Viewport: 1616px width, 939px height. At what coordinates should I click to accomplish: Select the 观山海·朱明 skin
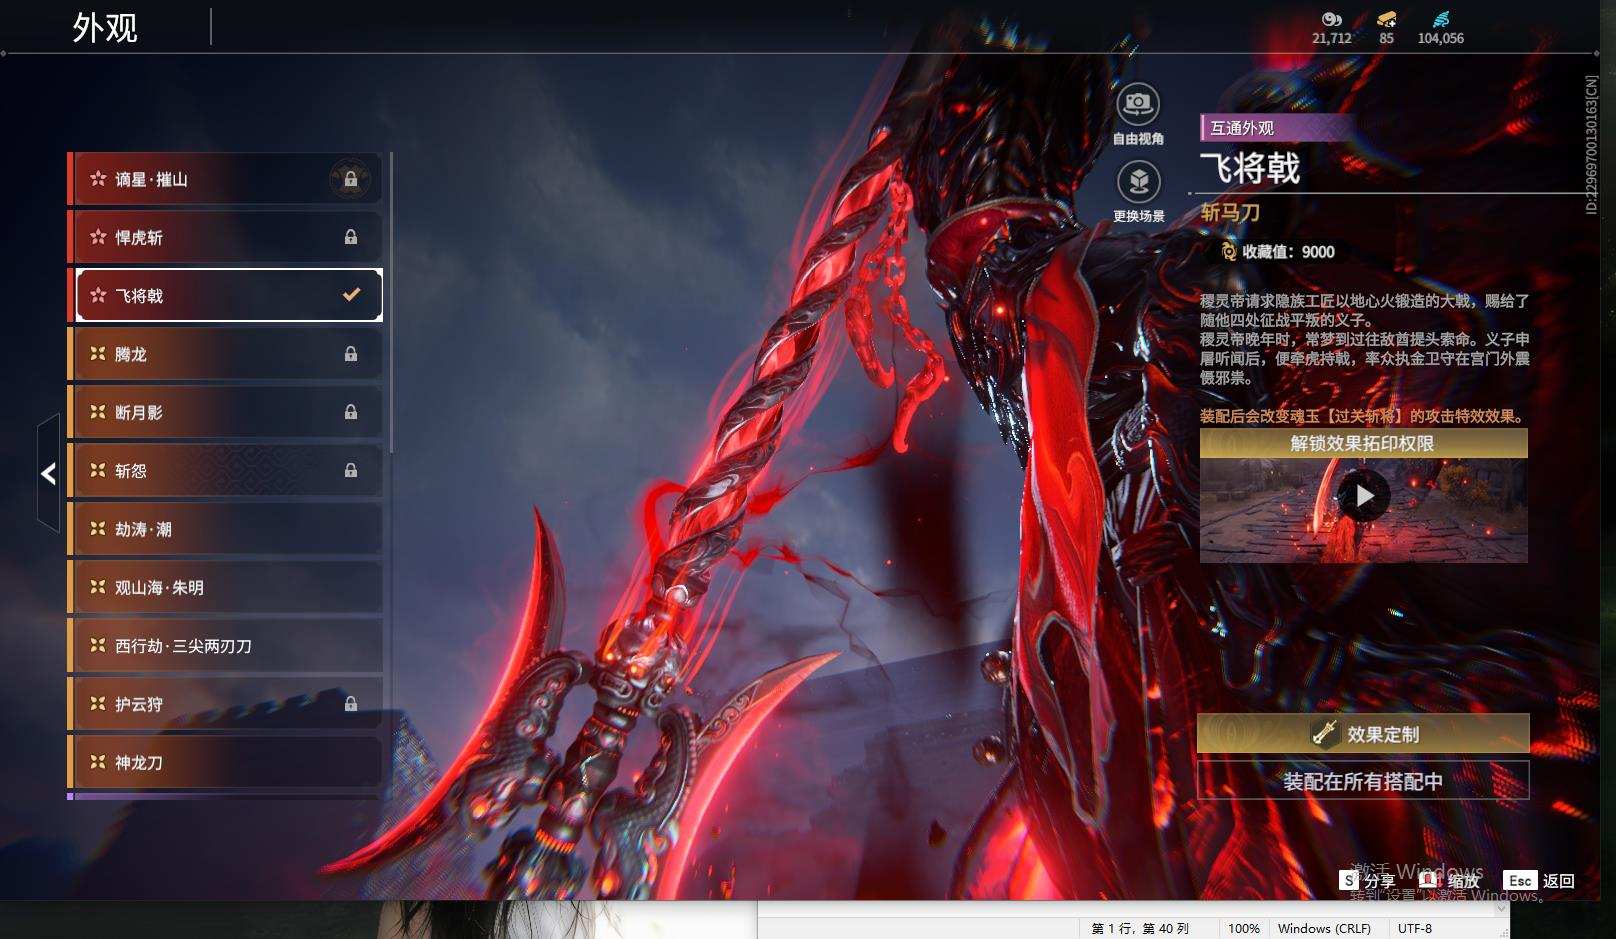pos(226,587)
